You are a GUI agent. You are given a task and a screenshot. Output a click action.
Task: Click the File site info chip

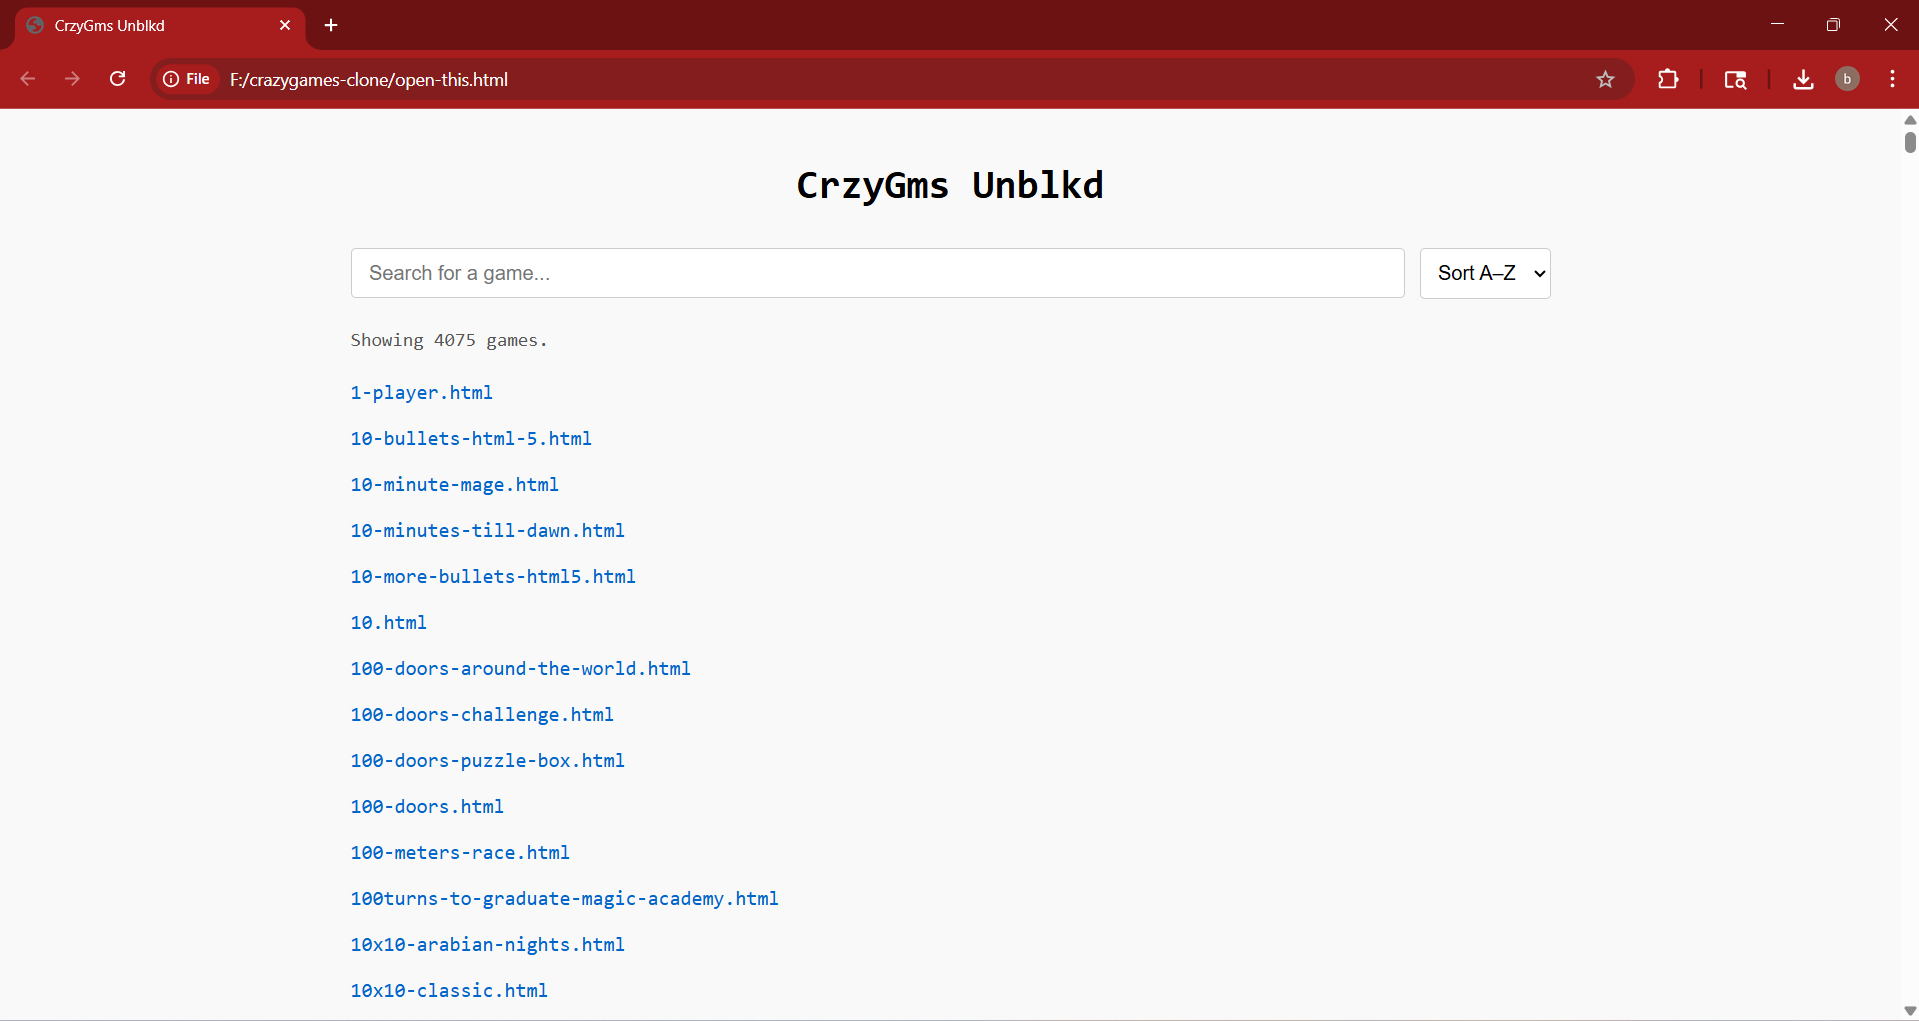(x=187, y=79)
